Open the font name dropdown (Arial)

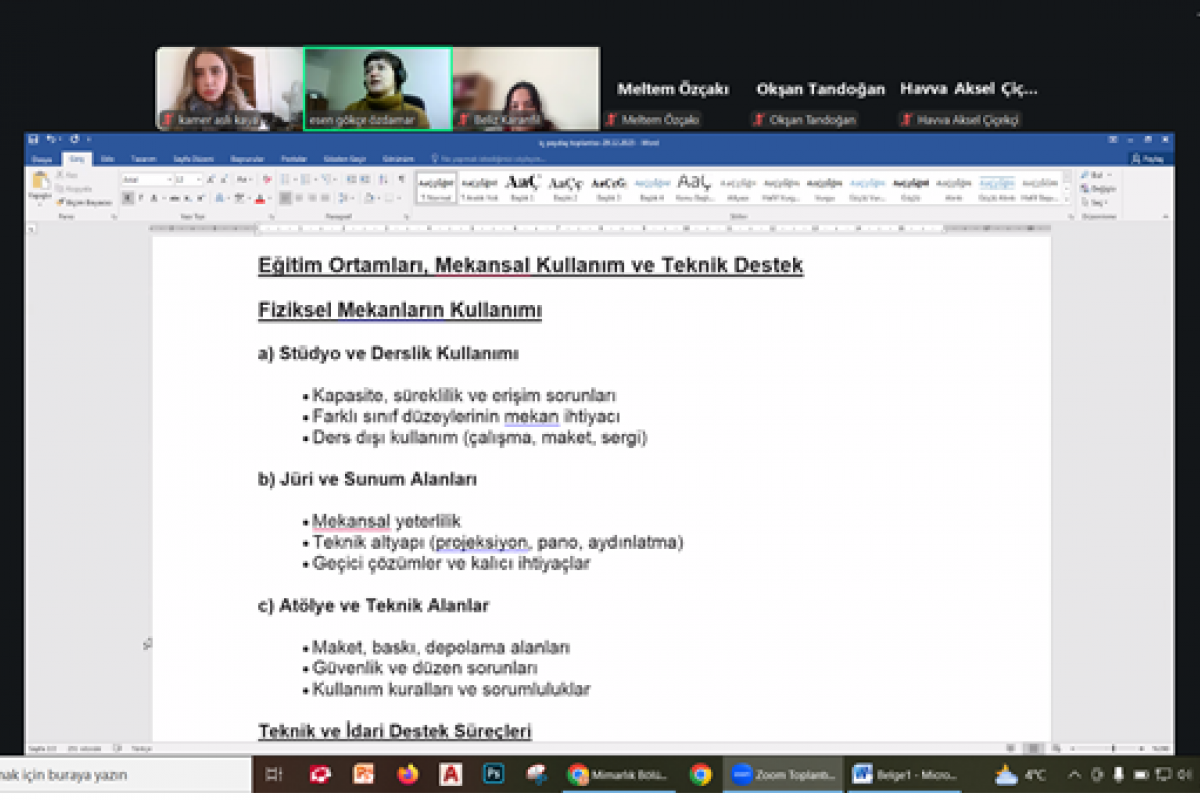(143, 179)
